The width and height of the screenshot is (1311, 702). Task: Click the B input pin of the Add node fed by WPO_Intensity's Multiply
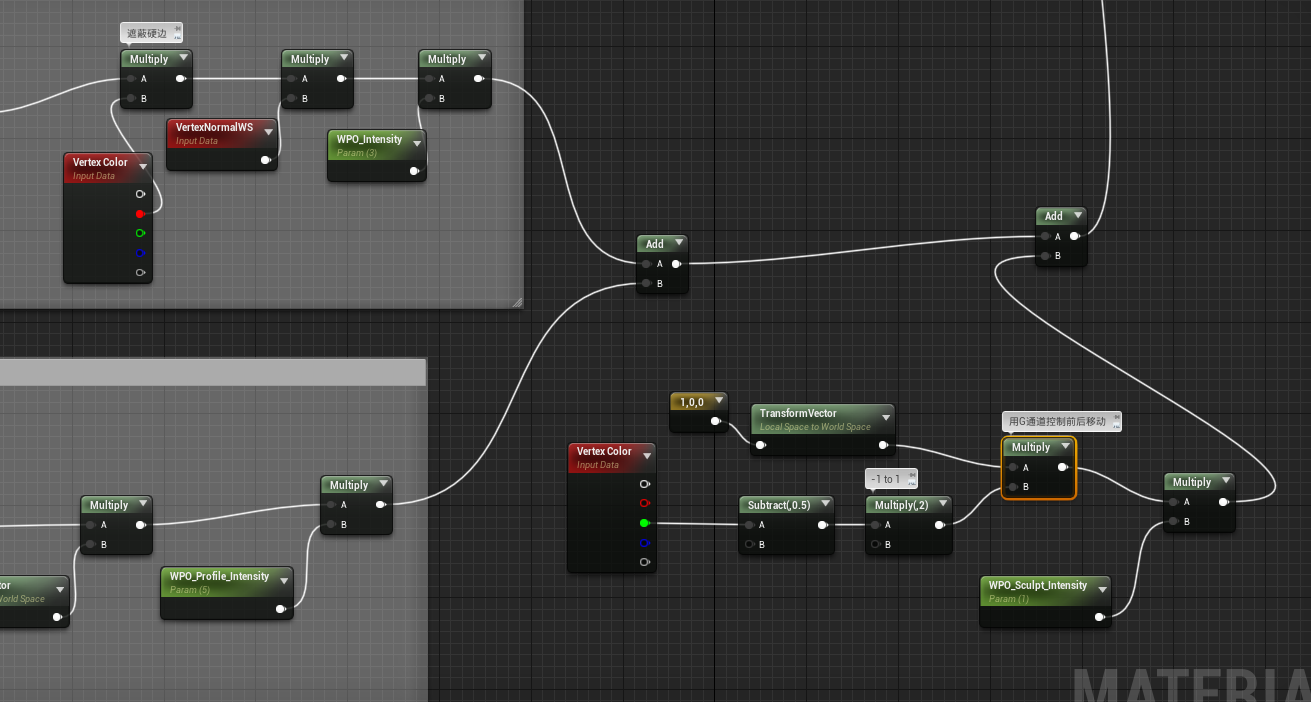[647, 284]
